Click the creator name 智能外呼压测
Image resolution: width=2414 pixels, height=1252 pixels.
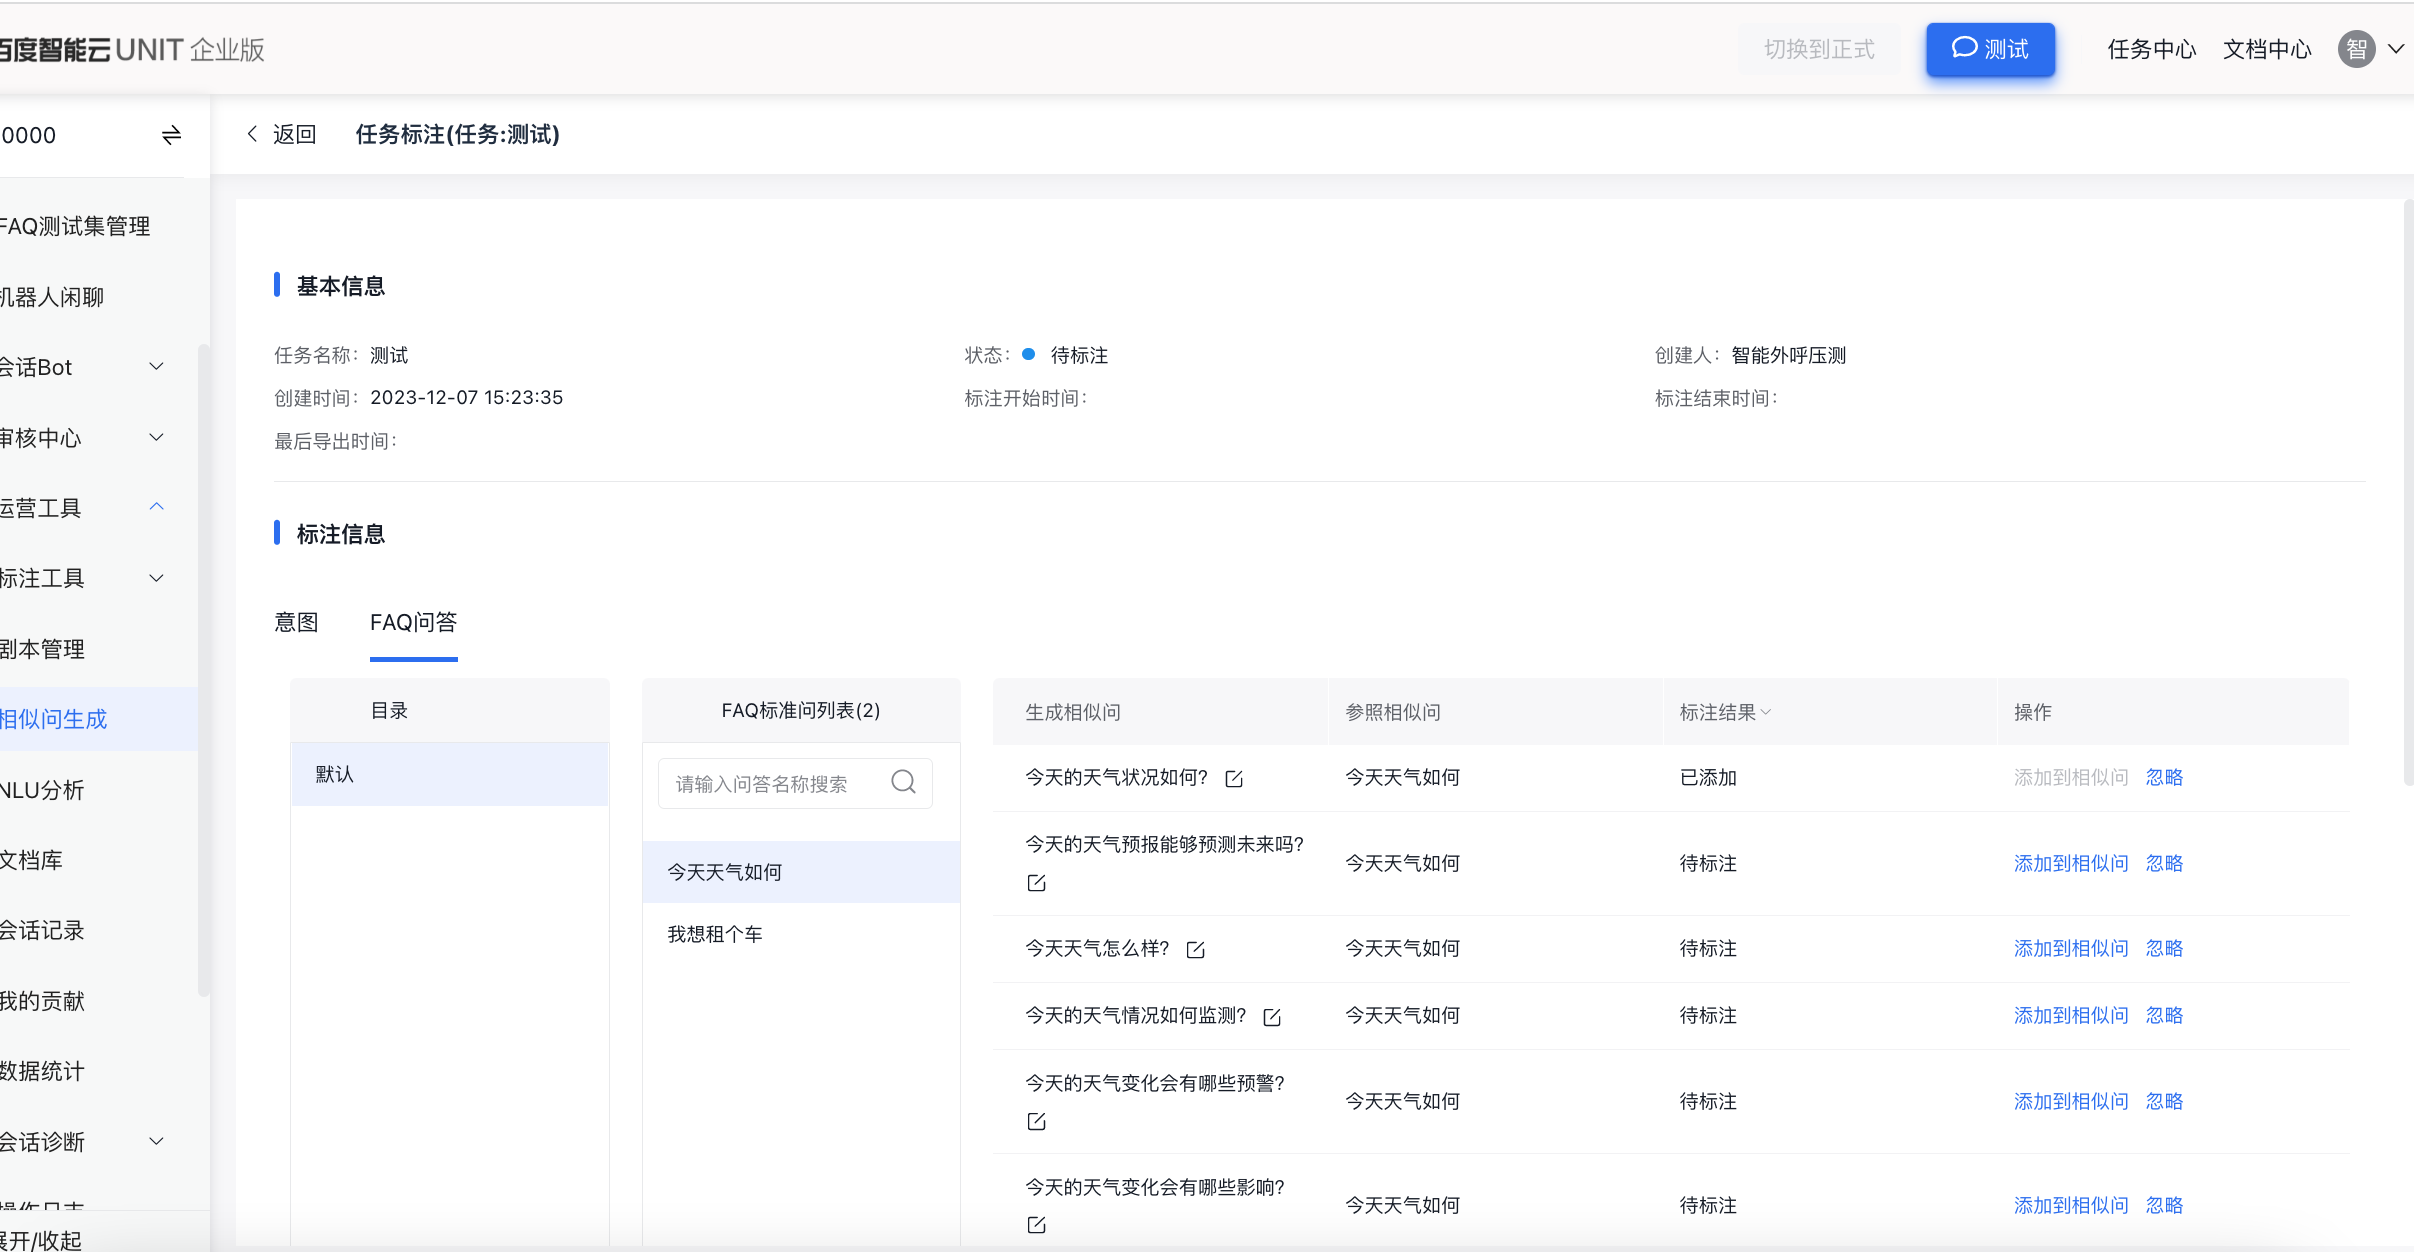click(x=1788, y=355)
